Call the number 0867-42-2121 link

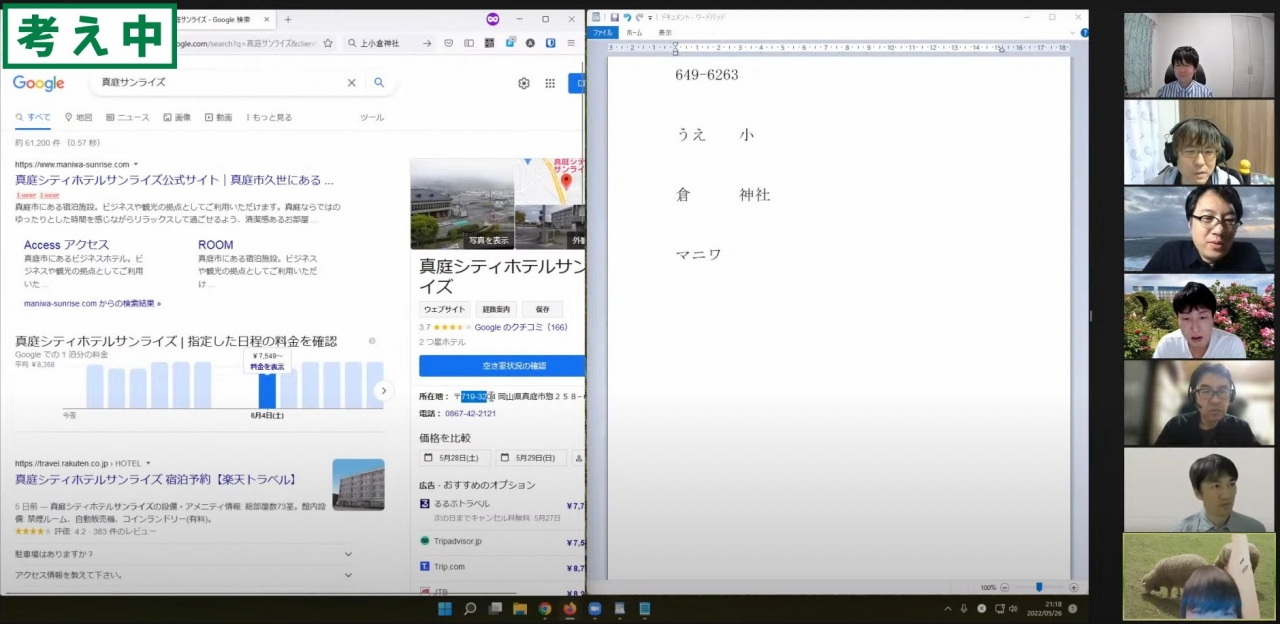470,413
